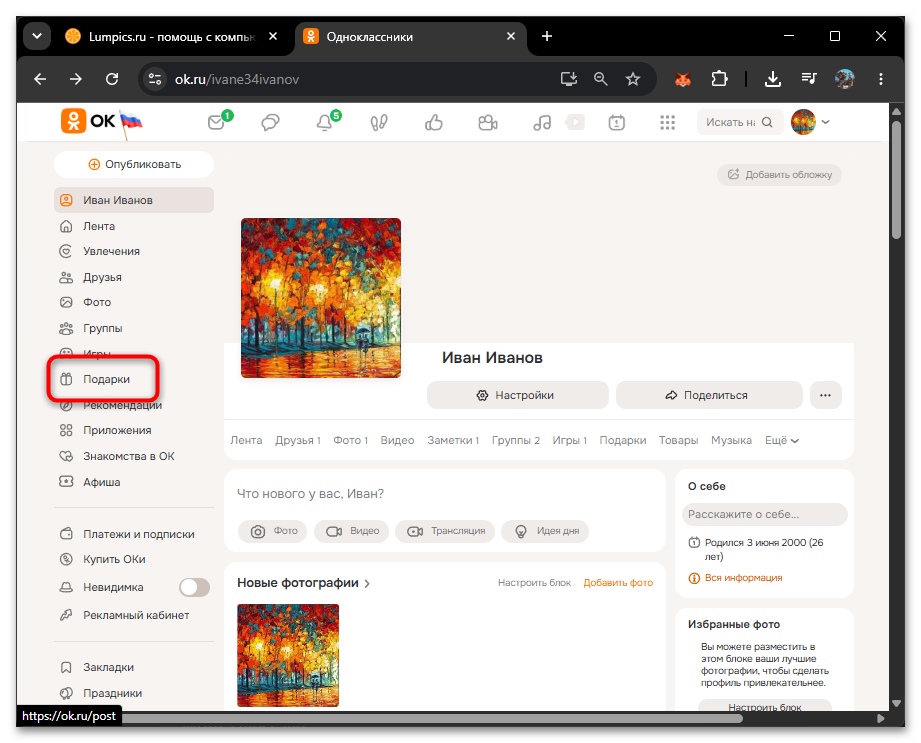The width and height of the screenshot is (921, 743).
Task: Open the browser zoom magnifier icon
Action: (600, 79)
